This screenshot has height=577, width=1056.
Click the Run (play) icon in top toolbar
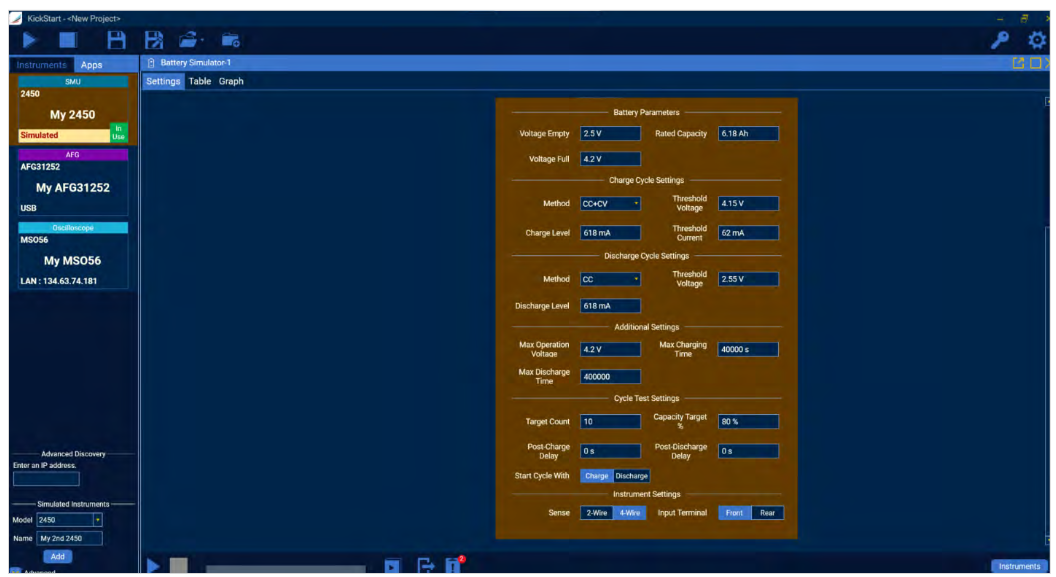pos(28,40)
